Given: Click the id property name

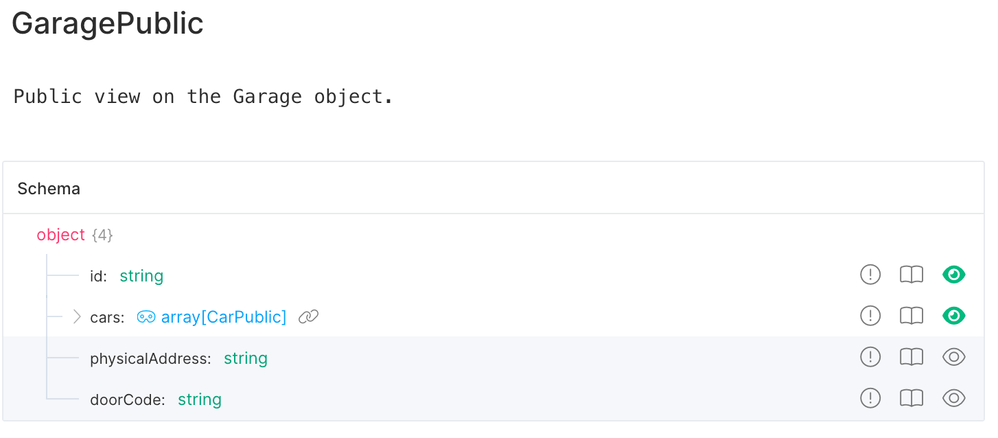Looking at the screenshot, I should (97, 276).
